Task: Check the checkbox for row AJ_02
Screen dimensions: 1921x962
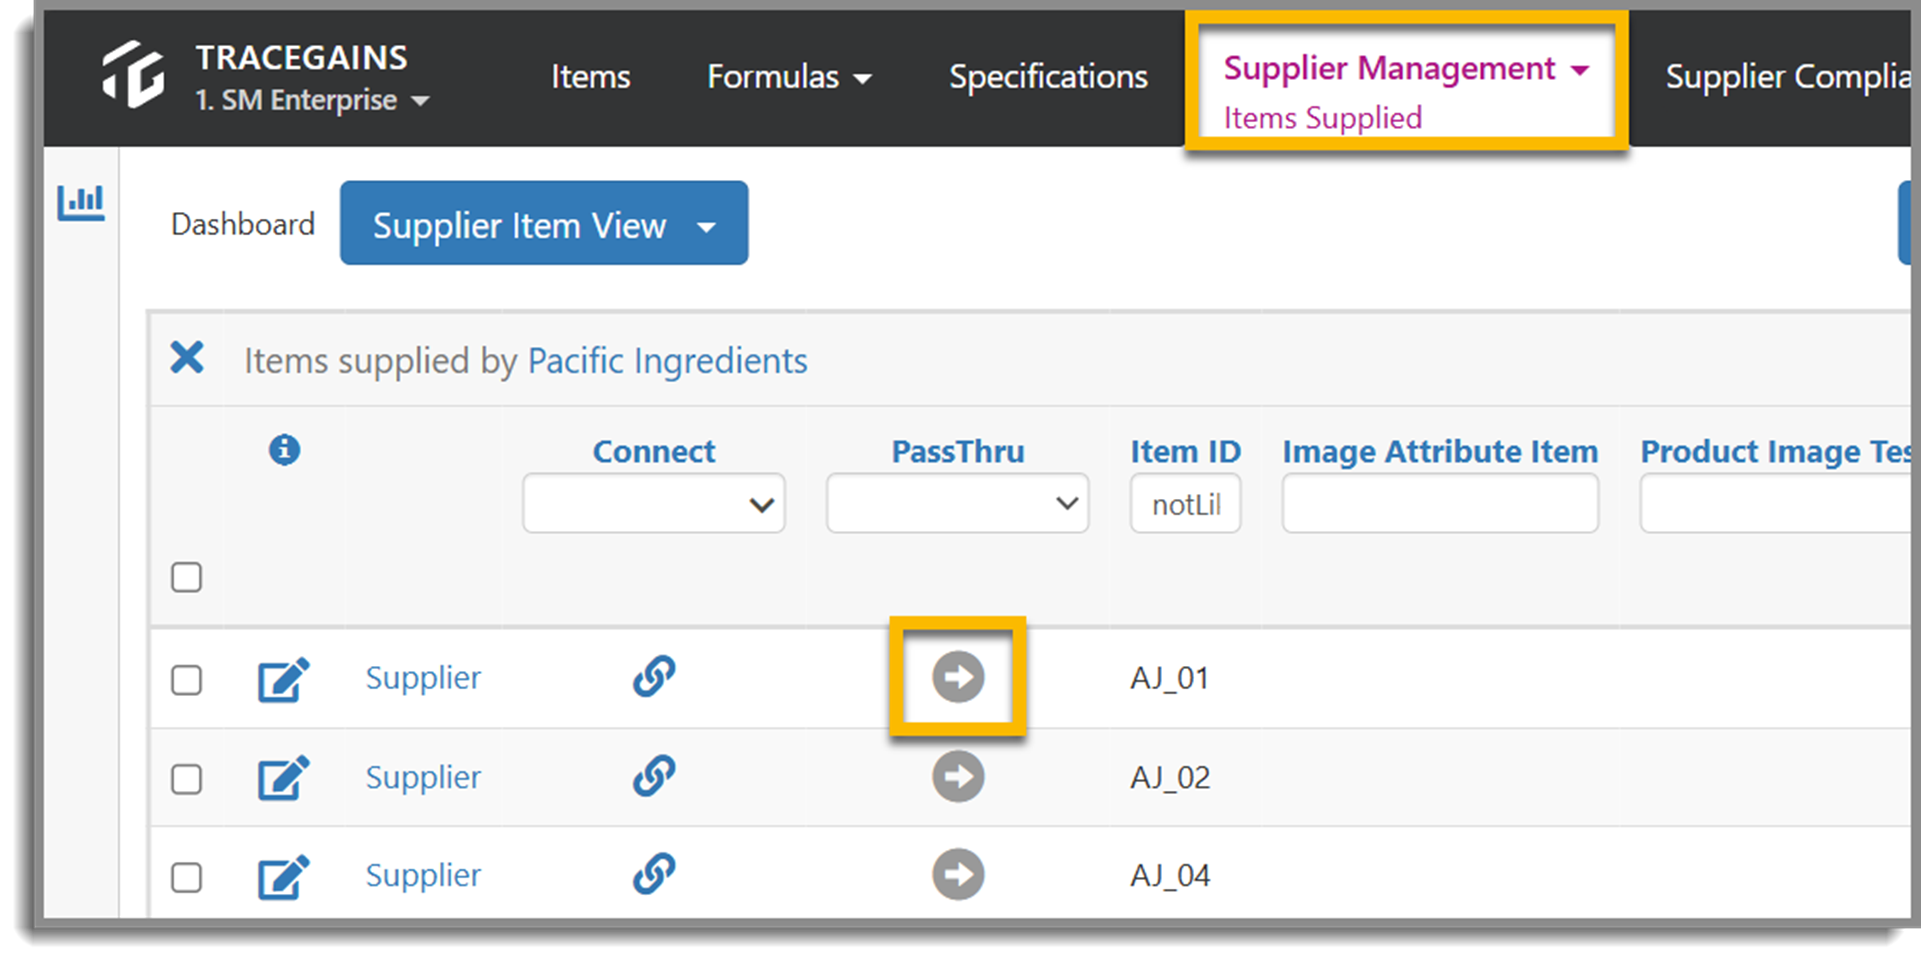Action: tap(186, 779)
